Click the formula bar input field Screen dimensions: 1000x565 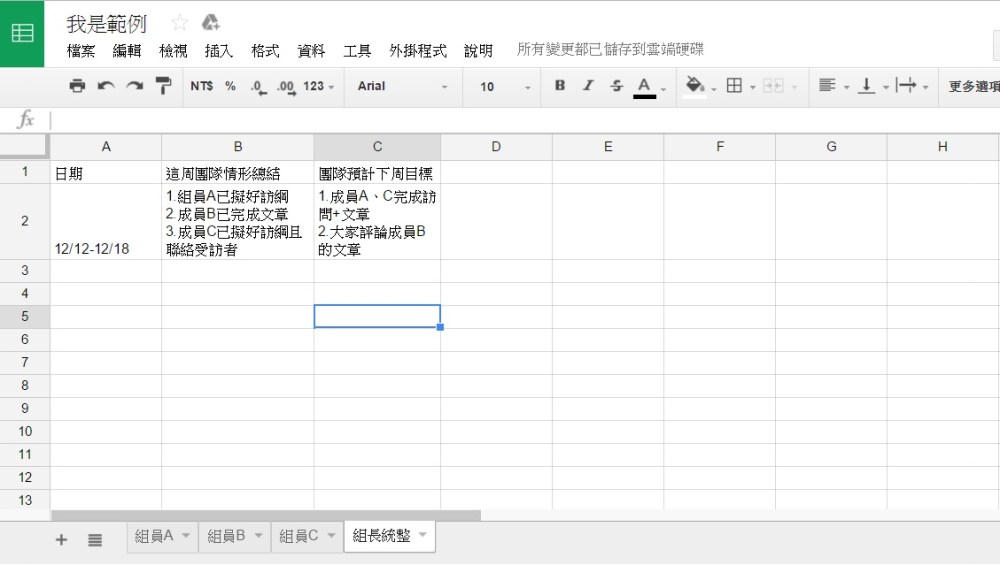520,120
